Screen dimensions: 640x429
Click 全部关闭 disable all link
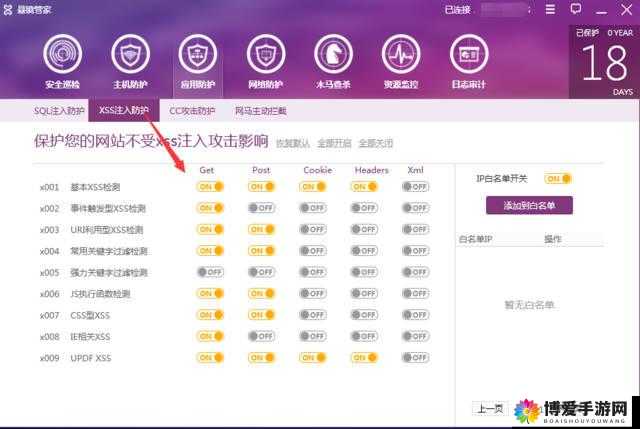point(376,143)
